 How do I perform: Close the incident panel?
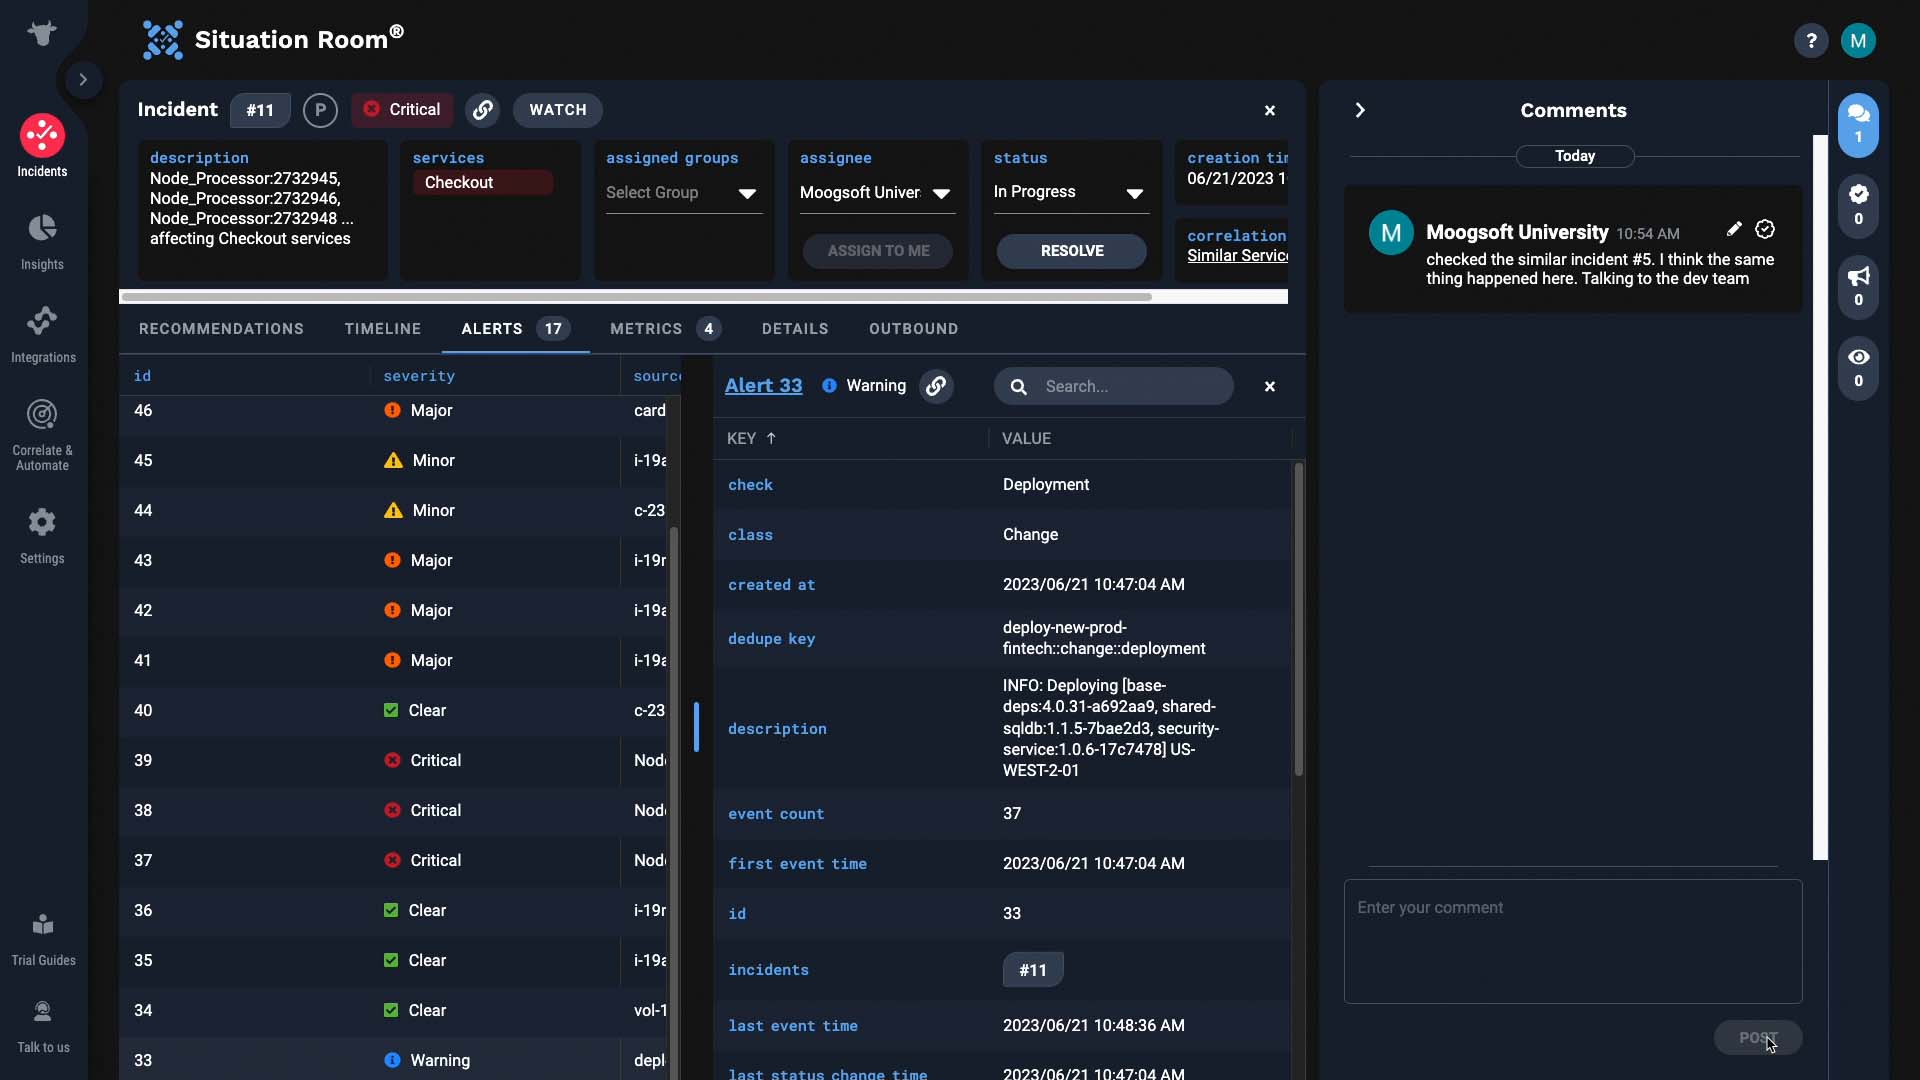coord(1270,110)
